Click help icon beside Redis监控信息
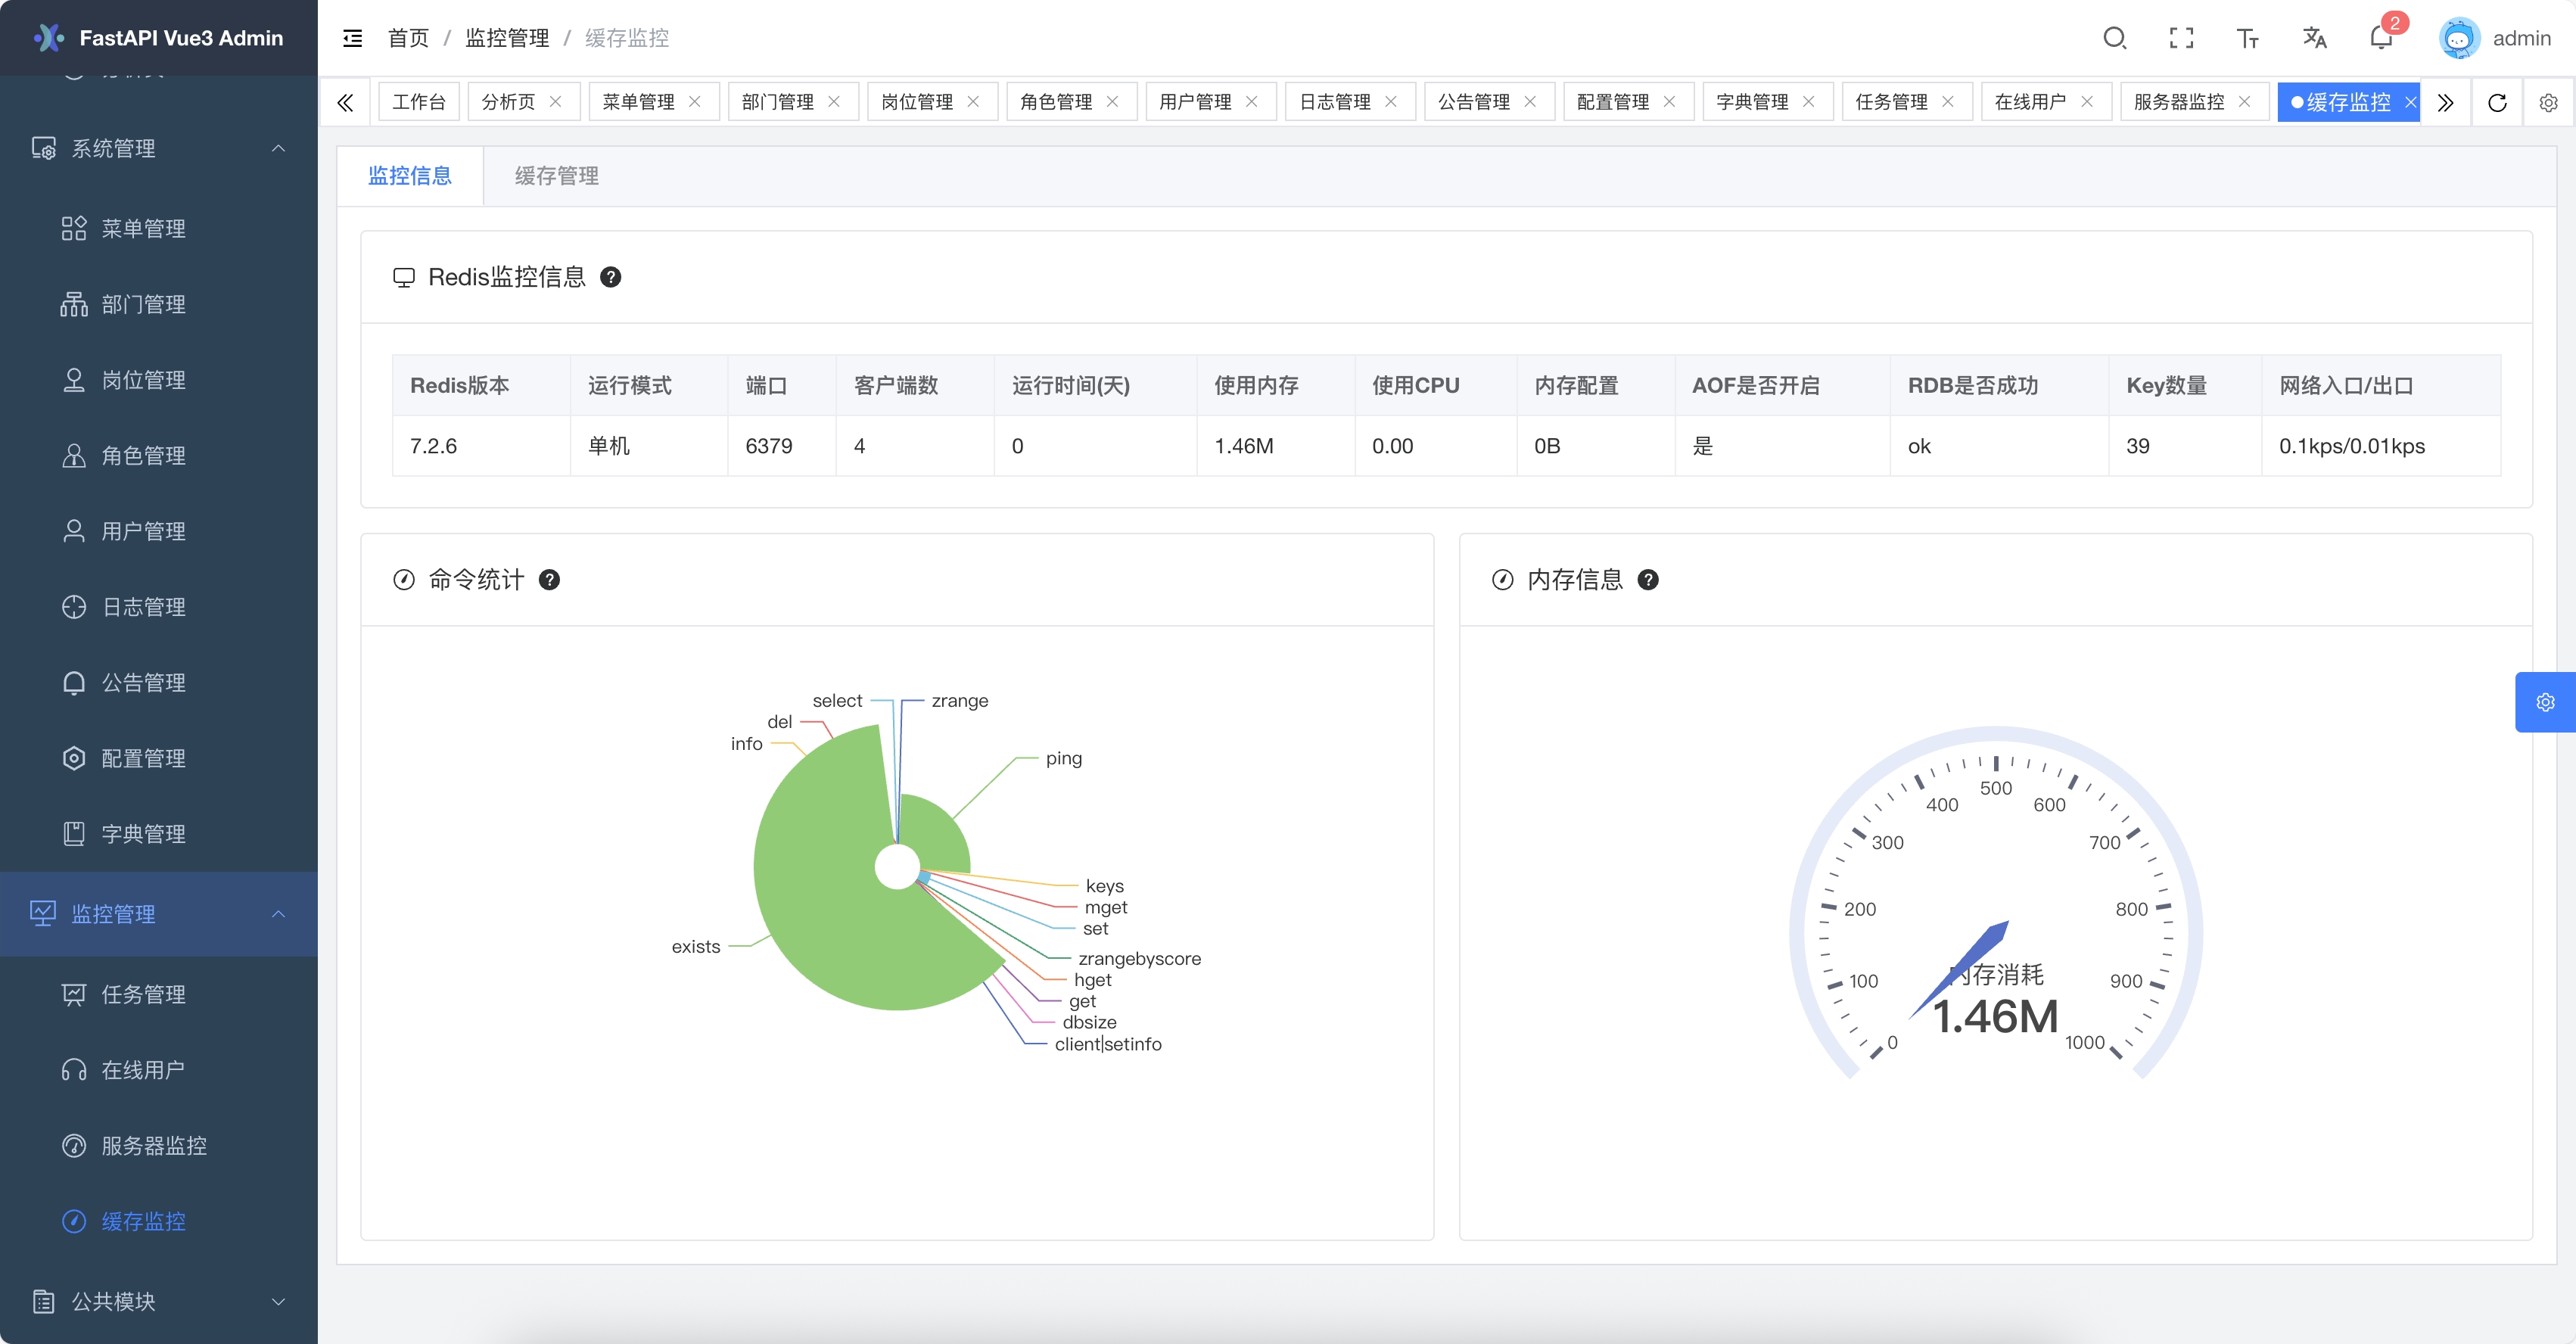 click(x=610, y=277)
